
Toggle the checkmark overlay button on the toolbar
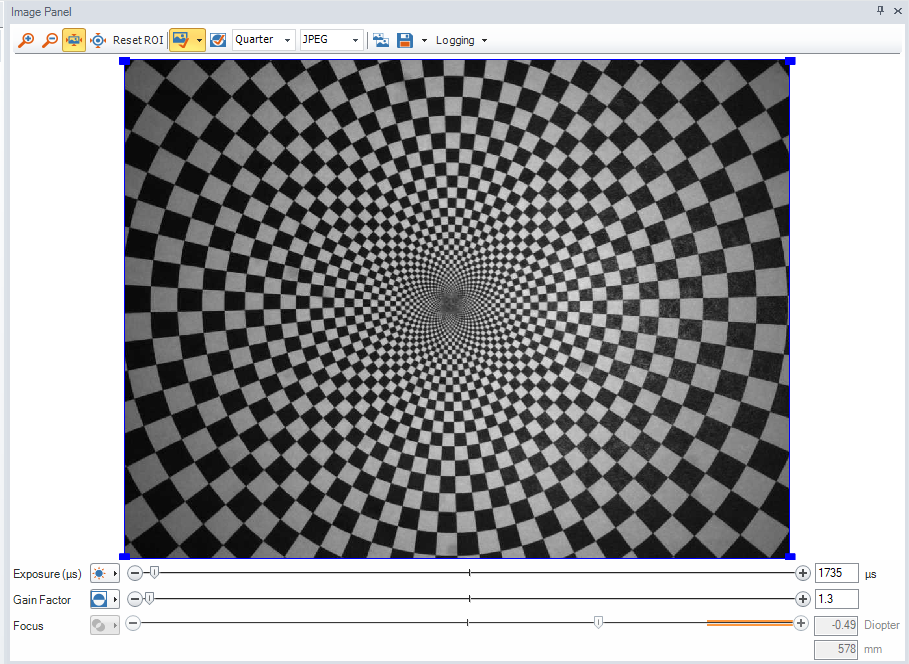(x=218, y=40)
